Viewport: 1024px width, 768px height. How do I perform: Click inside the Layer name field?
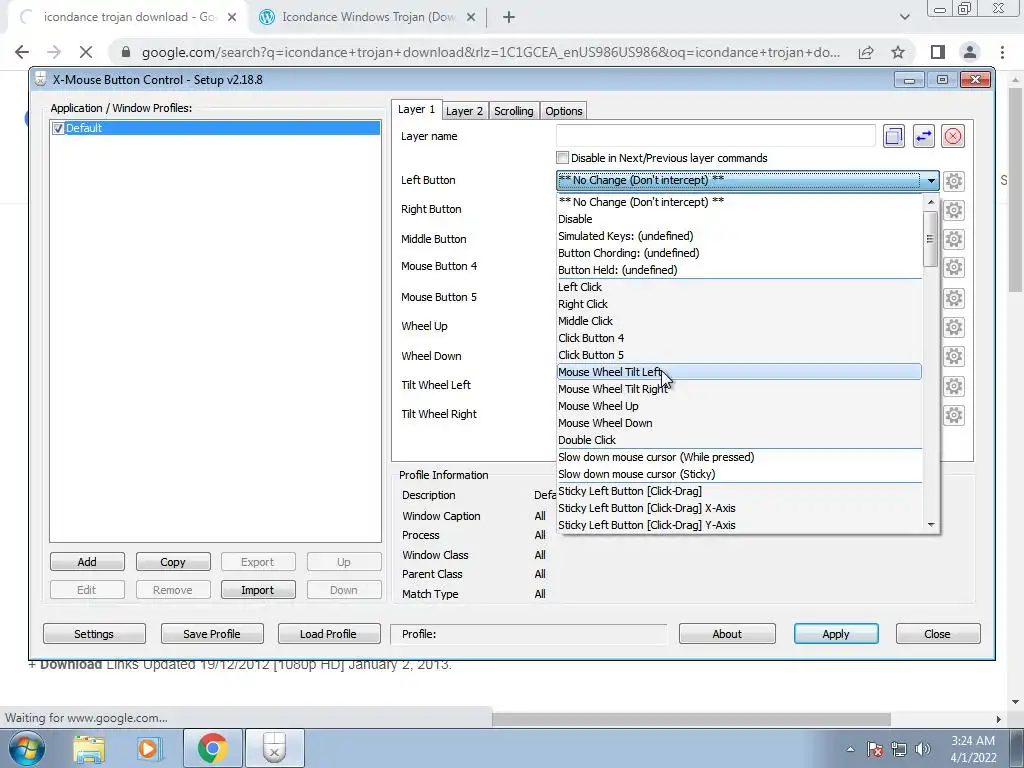tap(716, 136)
